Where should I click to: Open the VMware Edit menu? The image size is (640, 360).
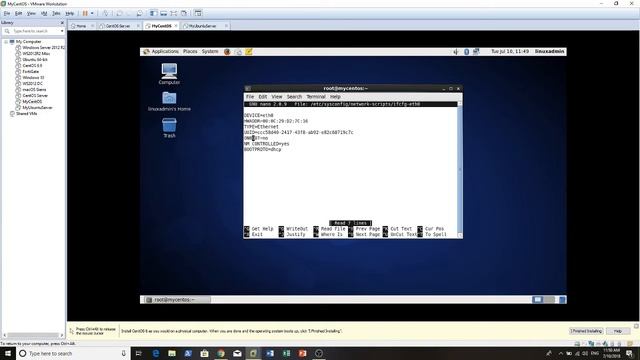click(x=19, y=13)
